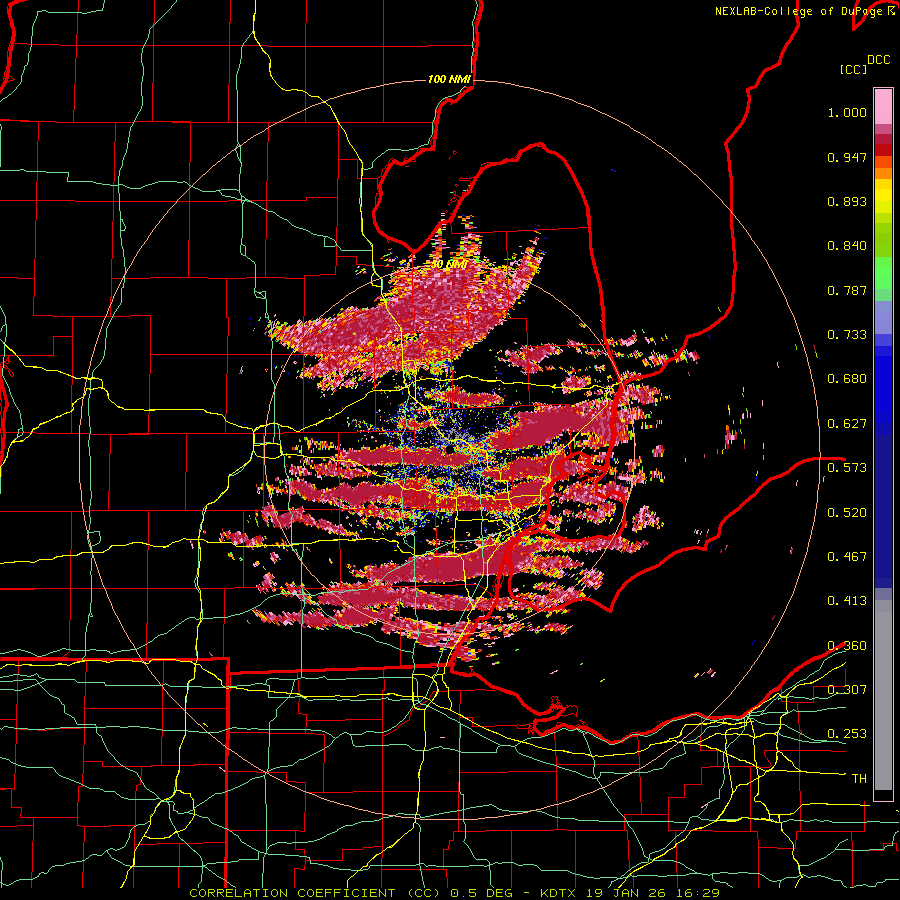Click the 0.947 scale value

pyautogui.click(x=847, y=157)
